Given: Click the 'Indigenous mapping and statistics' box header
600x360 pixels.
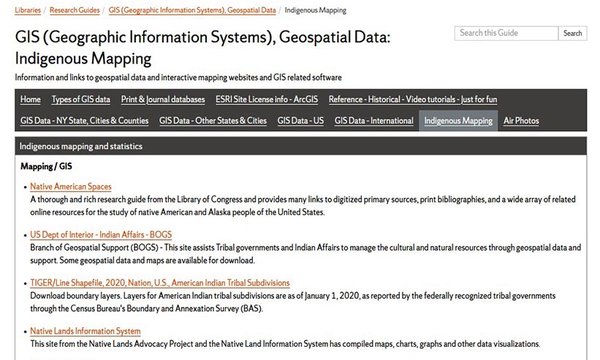Looking at the screenshot, I should (x=301, y=146).
